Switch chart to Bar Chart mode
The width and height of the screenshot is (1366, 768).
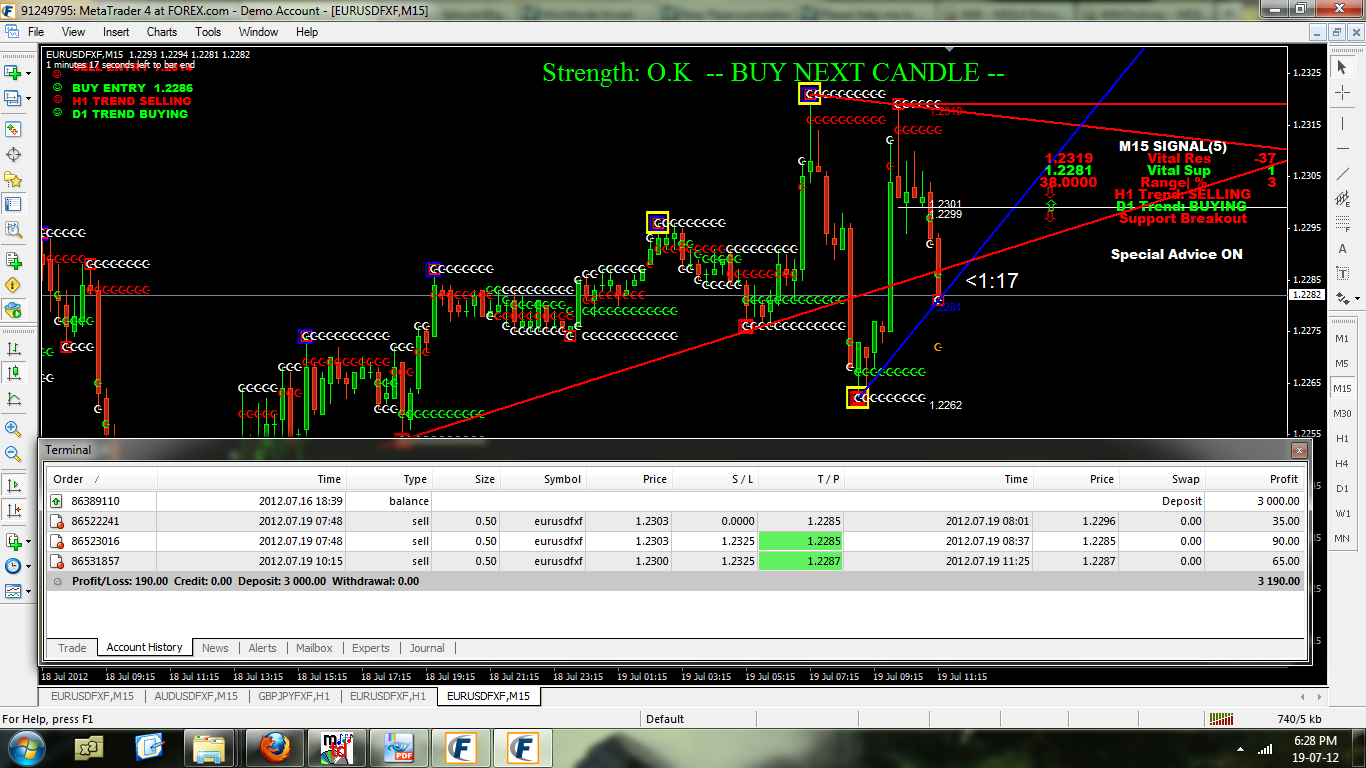click(x=13, y=349)
